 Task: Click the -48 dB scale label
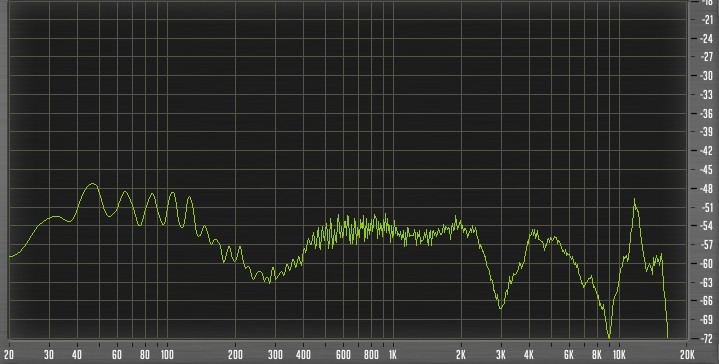pyautogui.click(x=707, y=188)
